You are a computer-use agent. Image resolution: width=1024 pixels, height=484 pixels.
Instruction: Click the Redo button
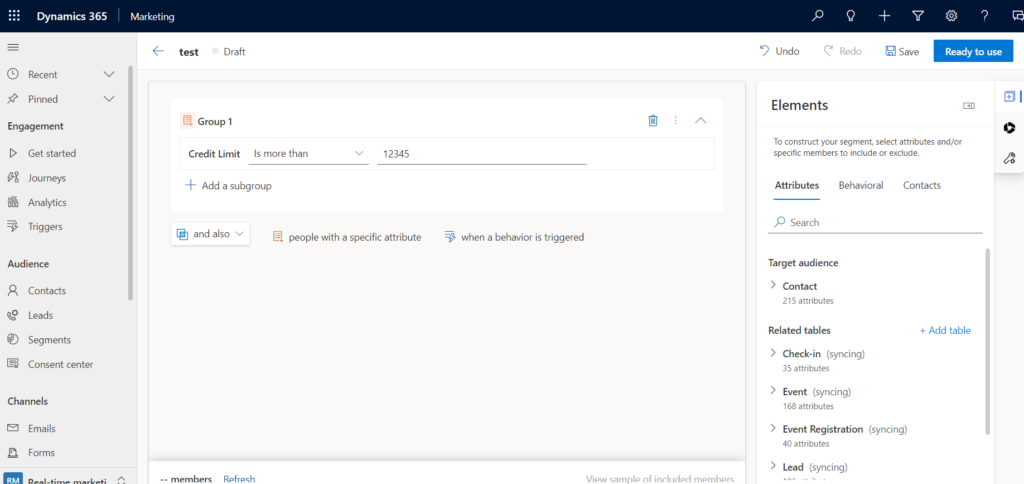[842, 51]
